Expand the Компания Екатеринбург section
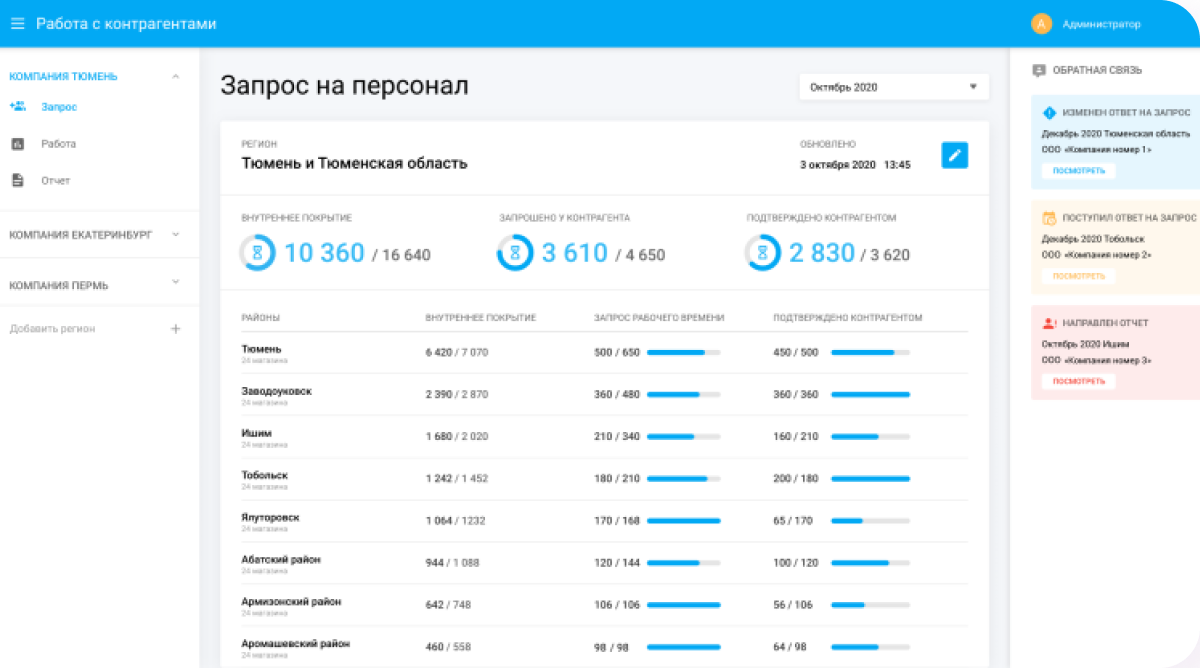The image size is (1200, 668). coord(176,235)
